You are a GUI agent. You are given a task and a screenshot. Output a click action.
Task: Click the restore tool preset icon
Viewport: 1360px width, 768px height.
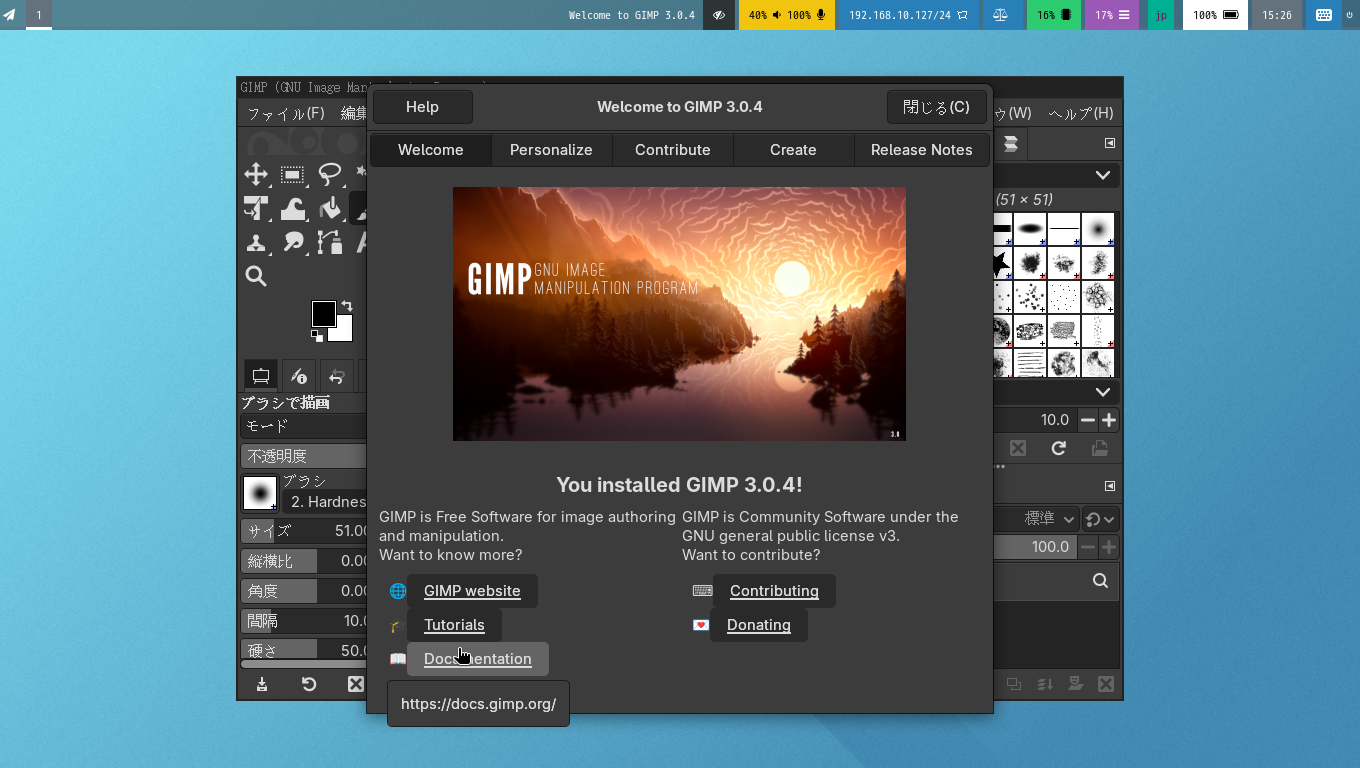pos(309,684)
